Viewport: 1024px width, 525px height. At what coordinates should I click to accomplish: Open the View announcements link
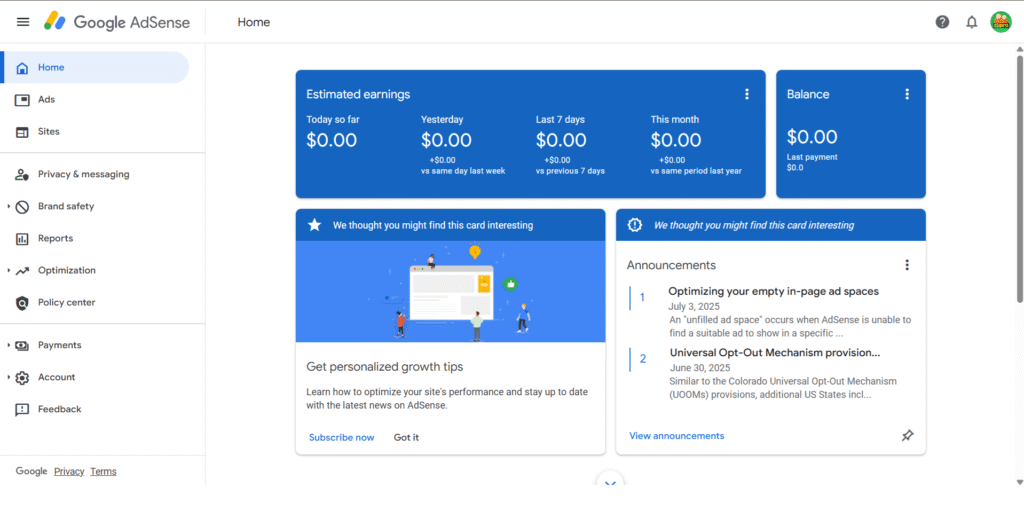[676, 436]
